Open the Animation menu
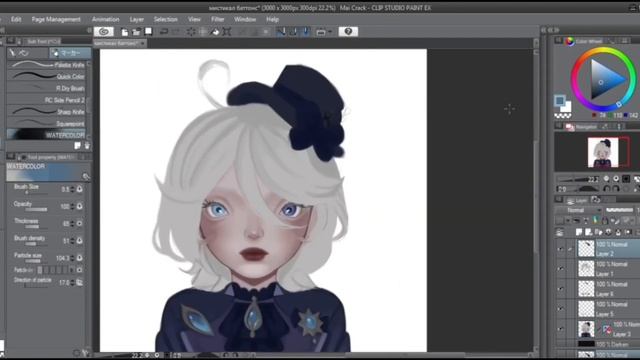 (105, 19)
